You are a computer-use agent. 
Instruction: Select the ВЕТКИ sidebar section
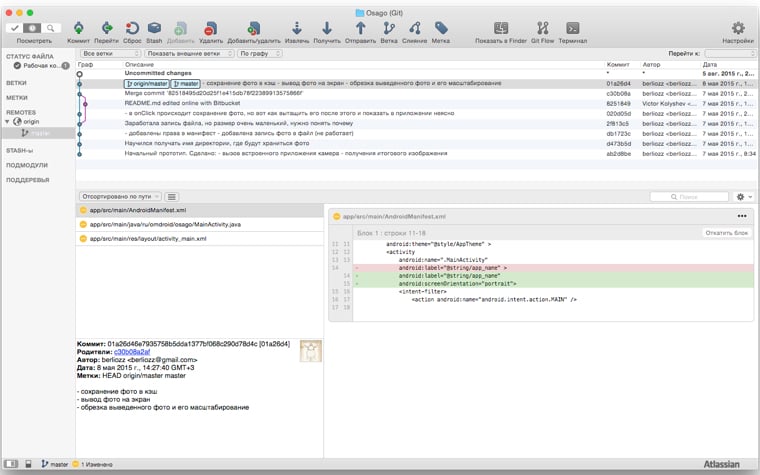[16, 83]
